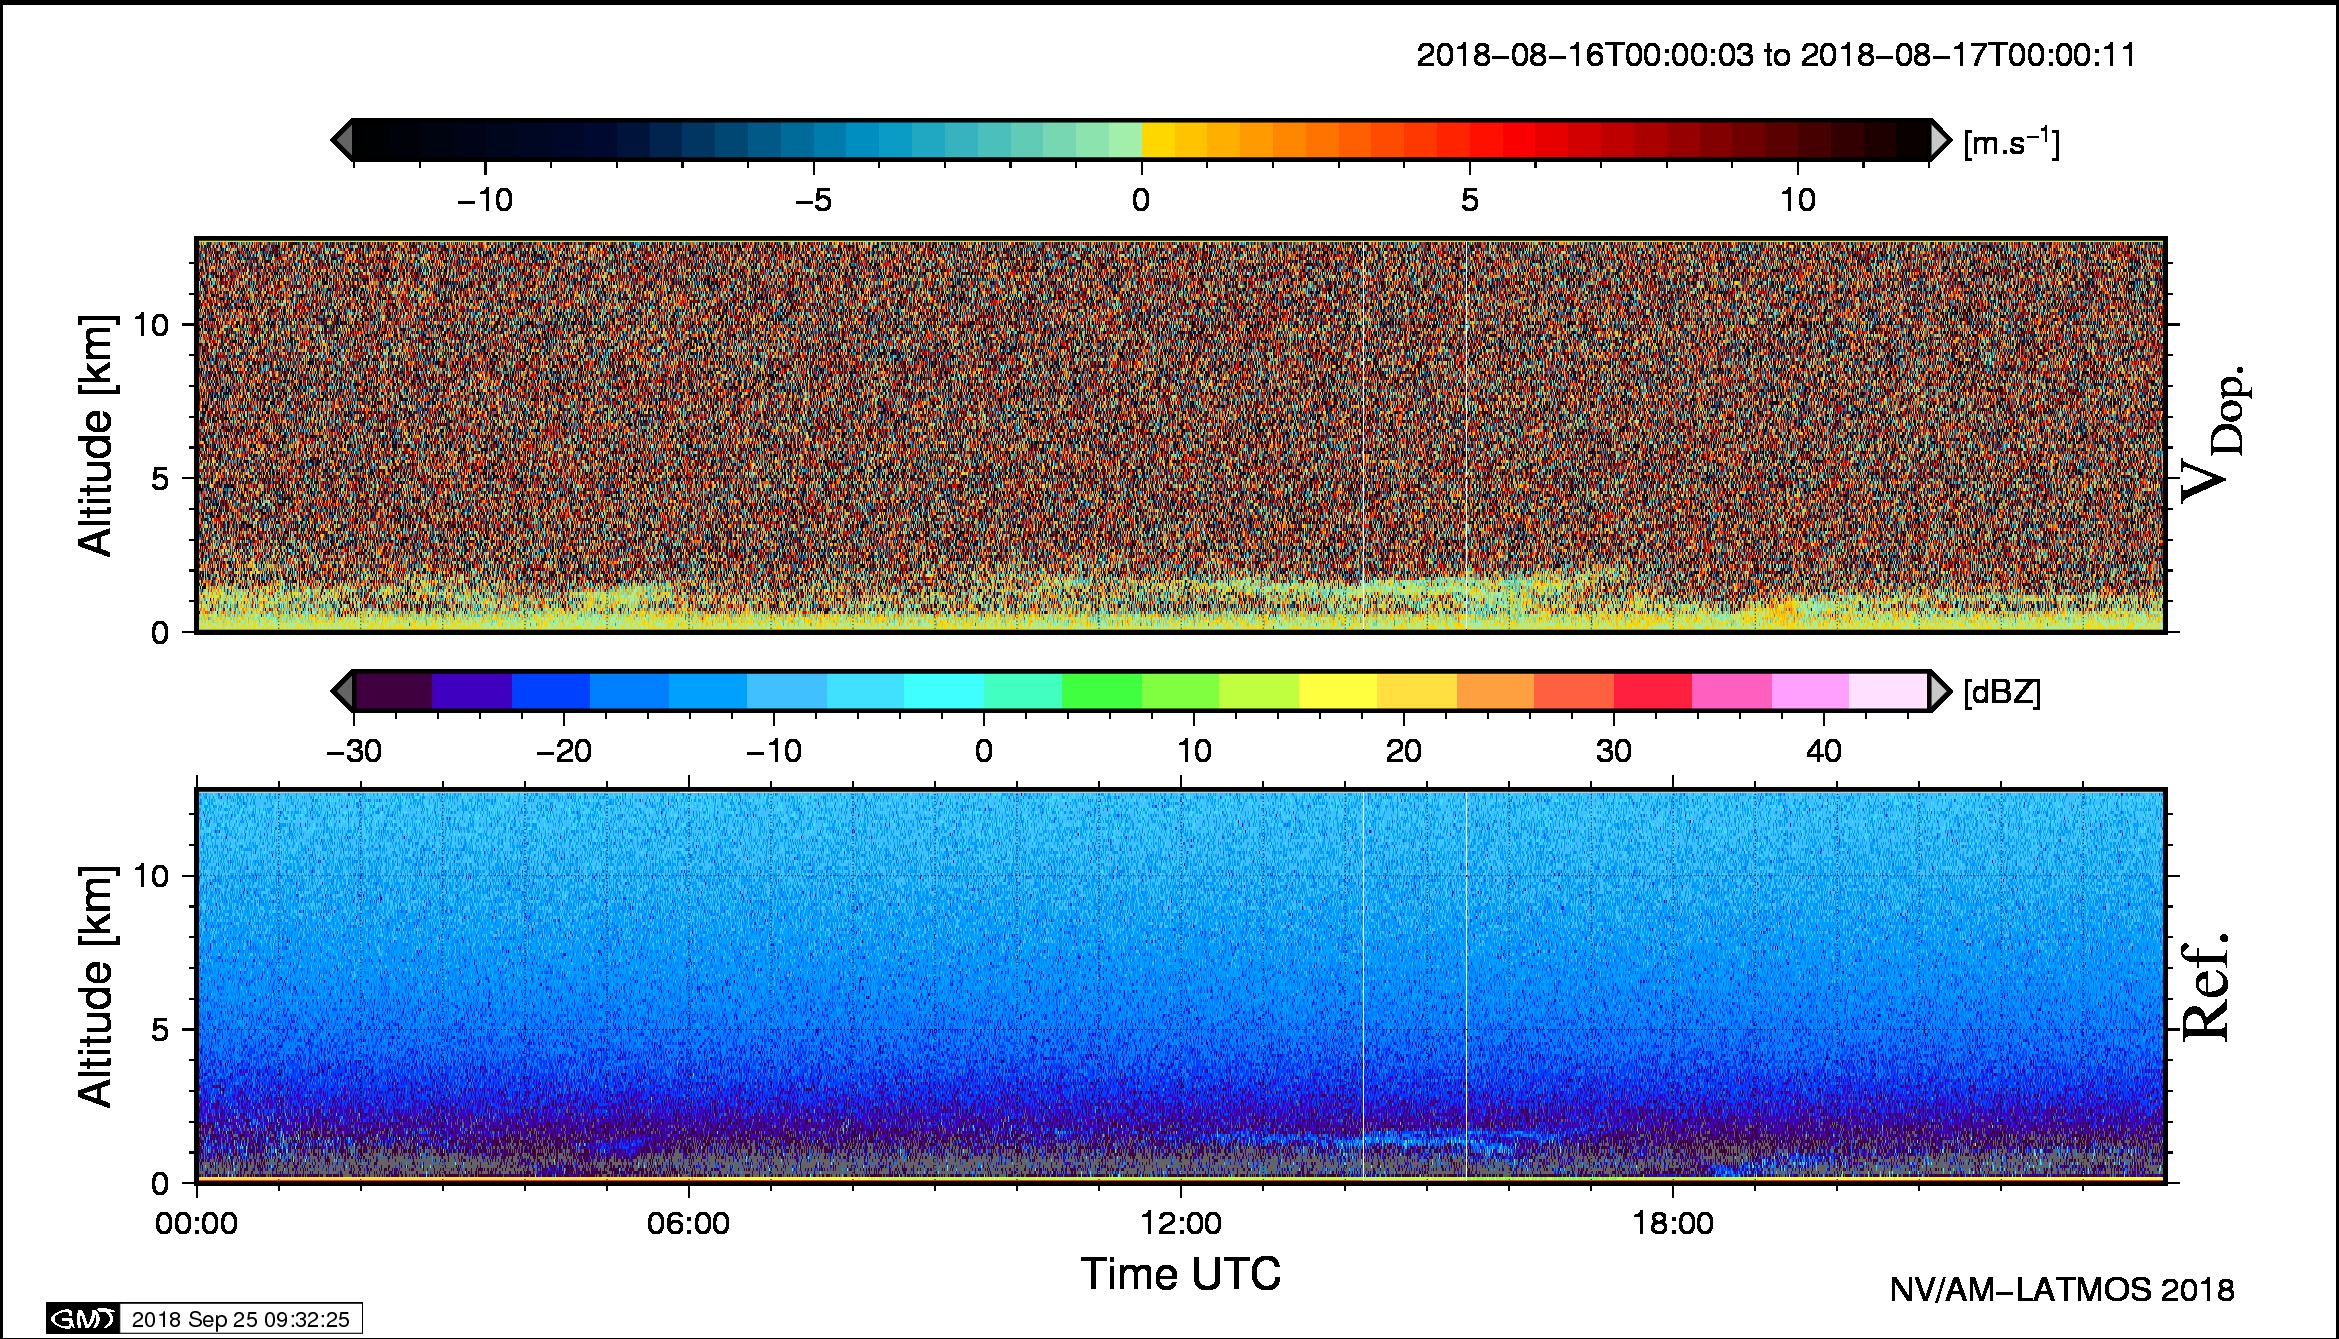Click left arrow of dBZ colorbar
Screen dimensions: 2339x1339
tap(342, 691)
